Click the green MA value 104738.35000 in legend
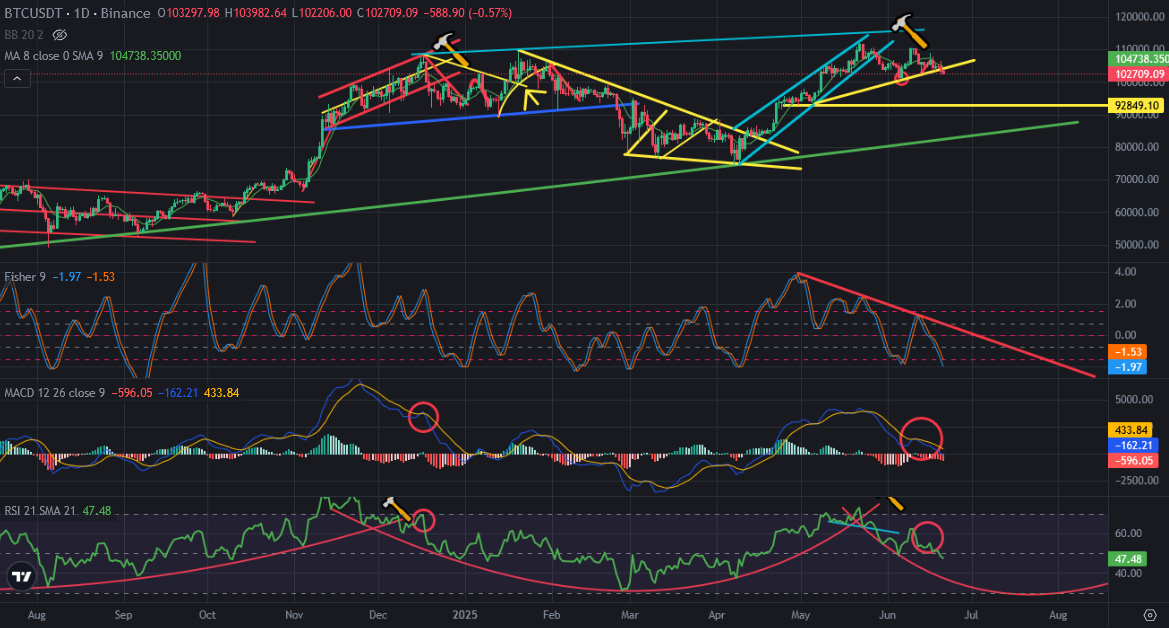The height and width of the screenshot is (628, 1169). pos(145,56)
